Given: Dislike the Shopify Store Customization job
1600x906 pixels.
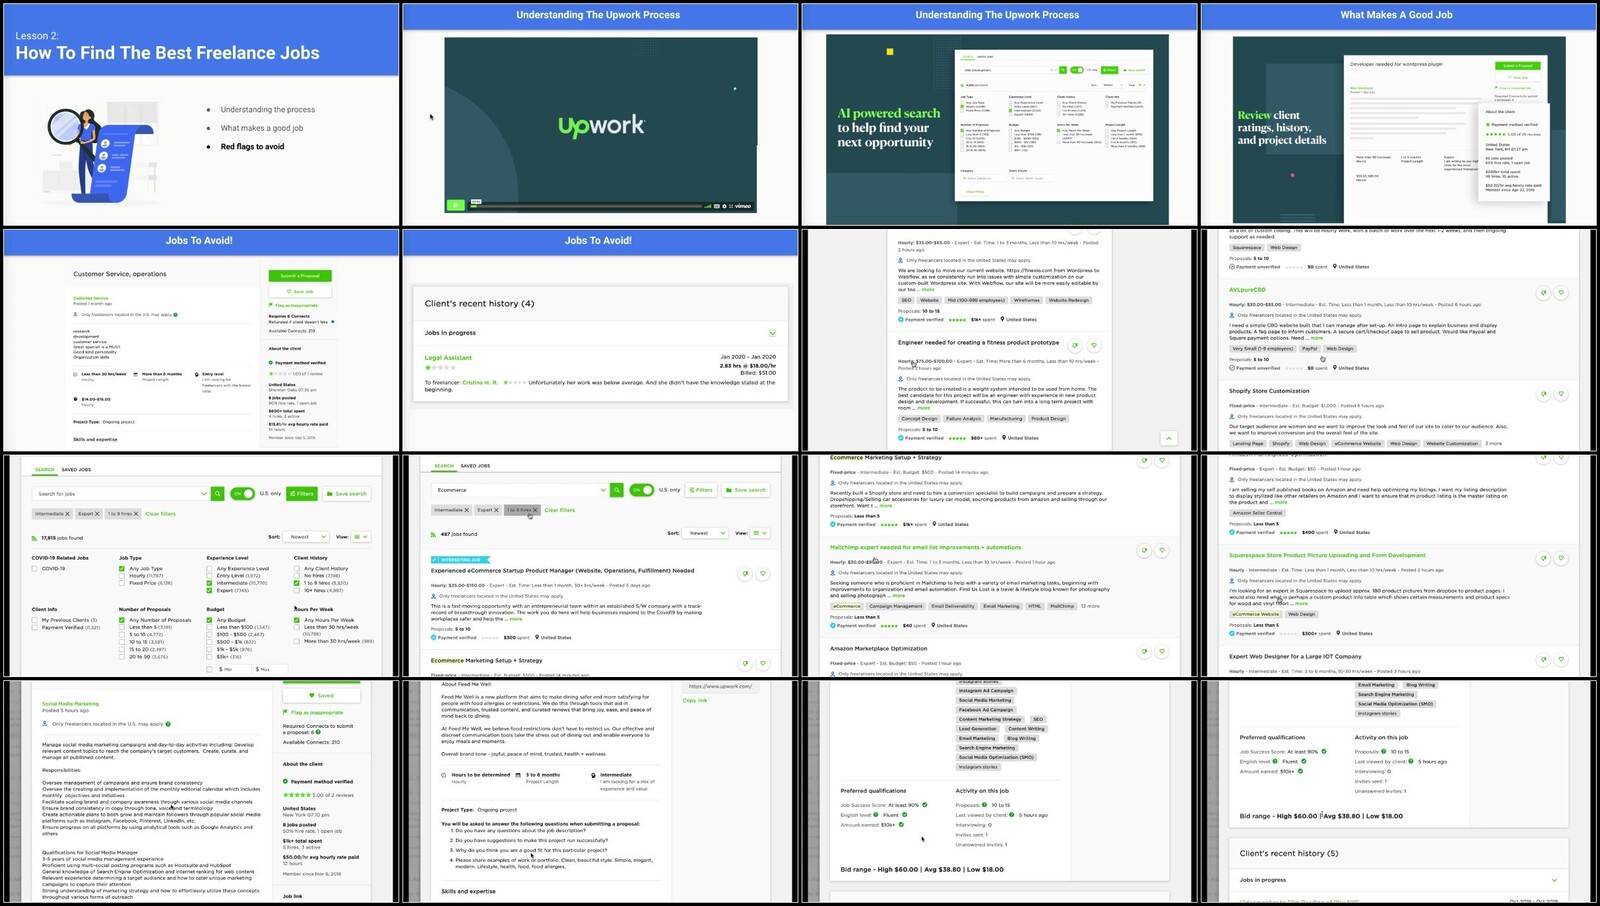Looking at the screenshot, I should (1543, 394).
